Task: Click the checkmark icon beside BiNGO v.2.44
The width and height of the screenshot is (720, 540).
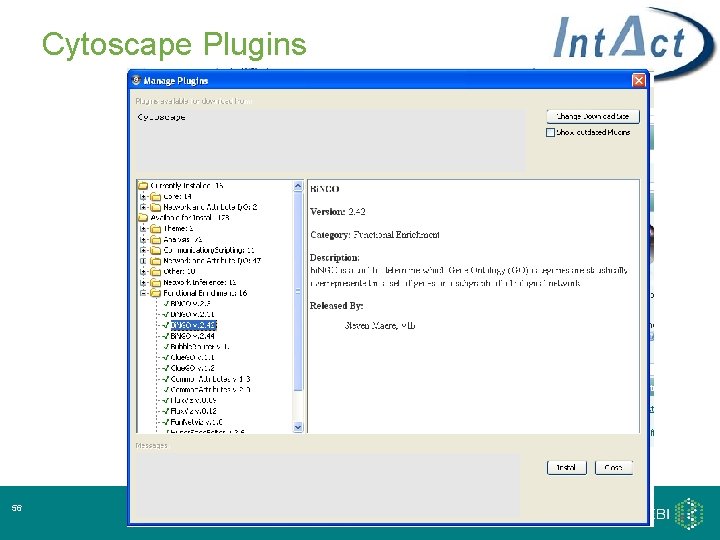Action: [x=166, y=336]
